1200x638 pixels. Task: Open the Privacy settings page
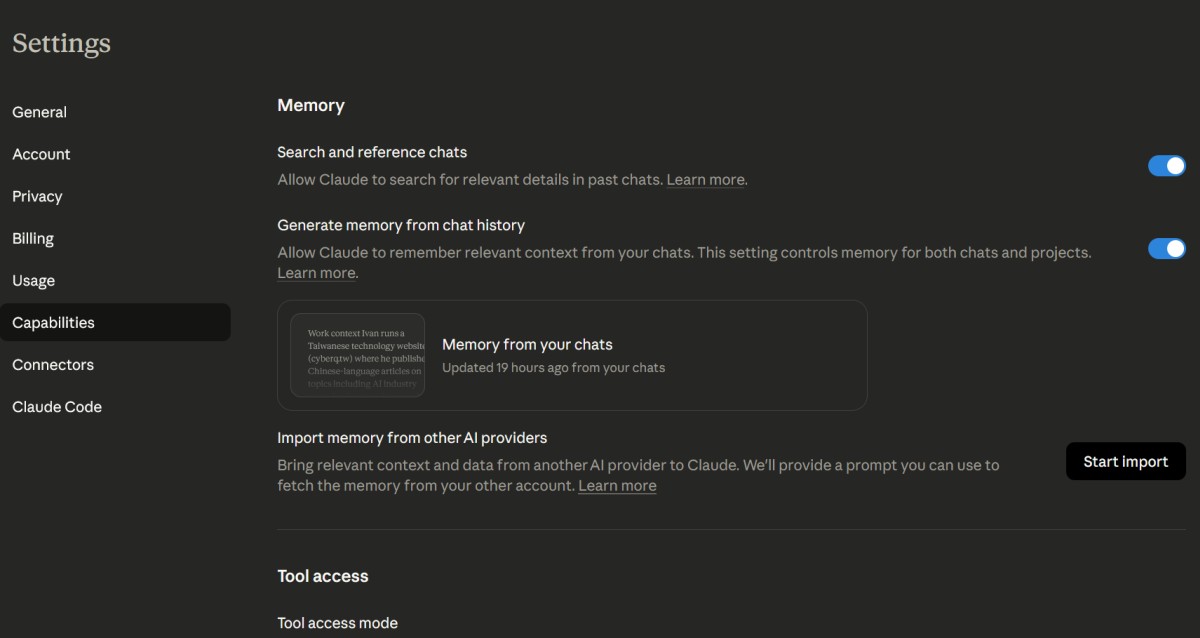[37, 196]
